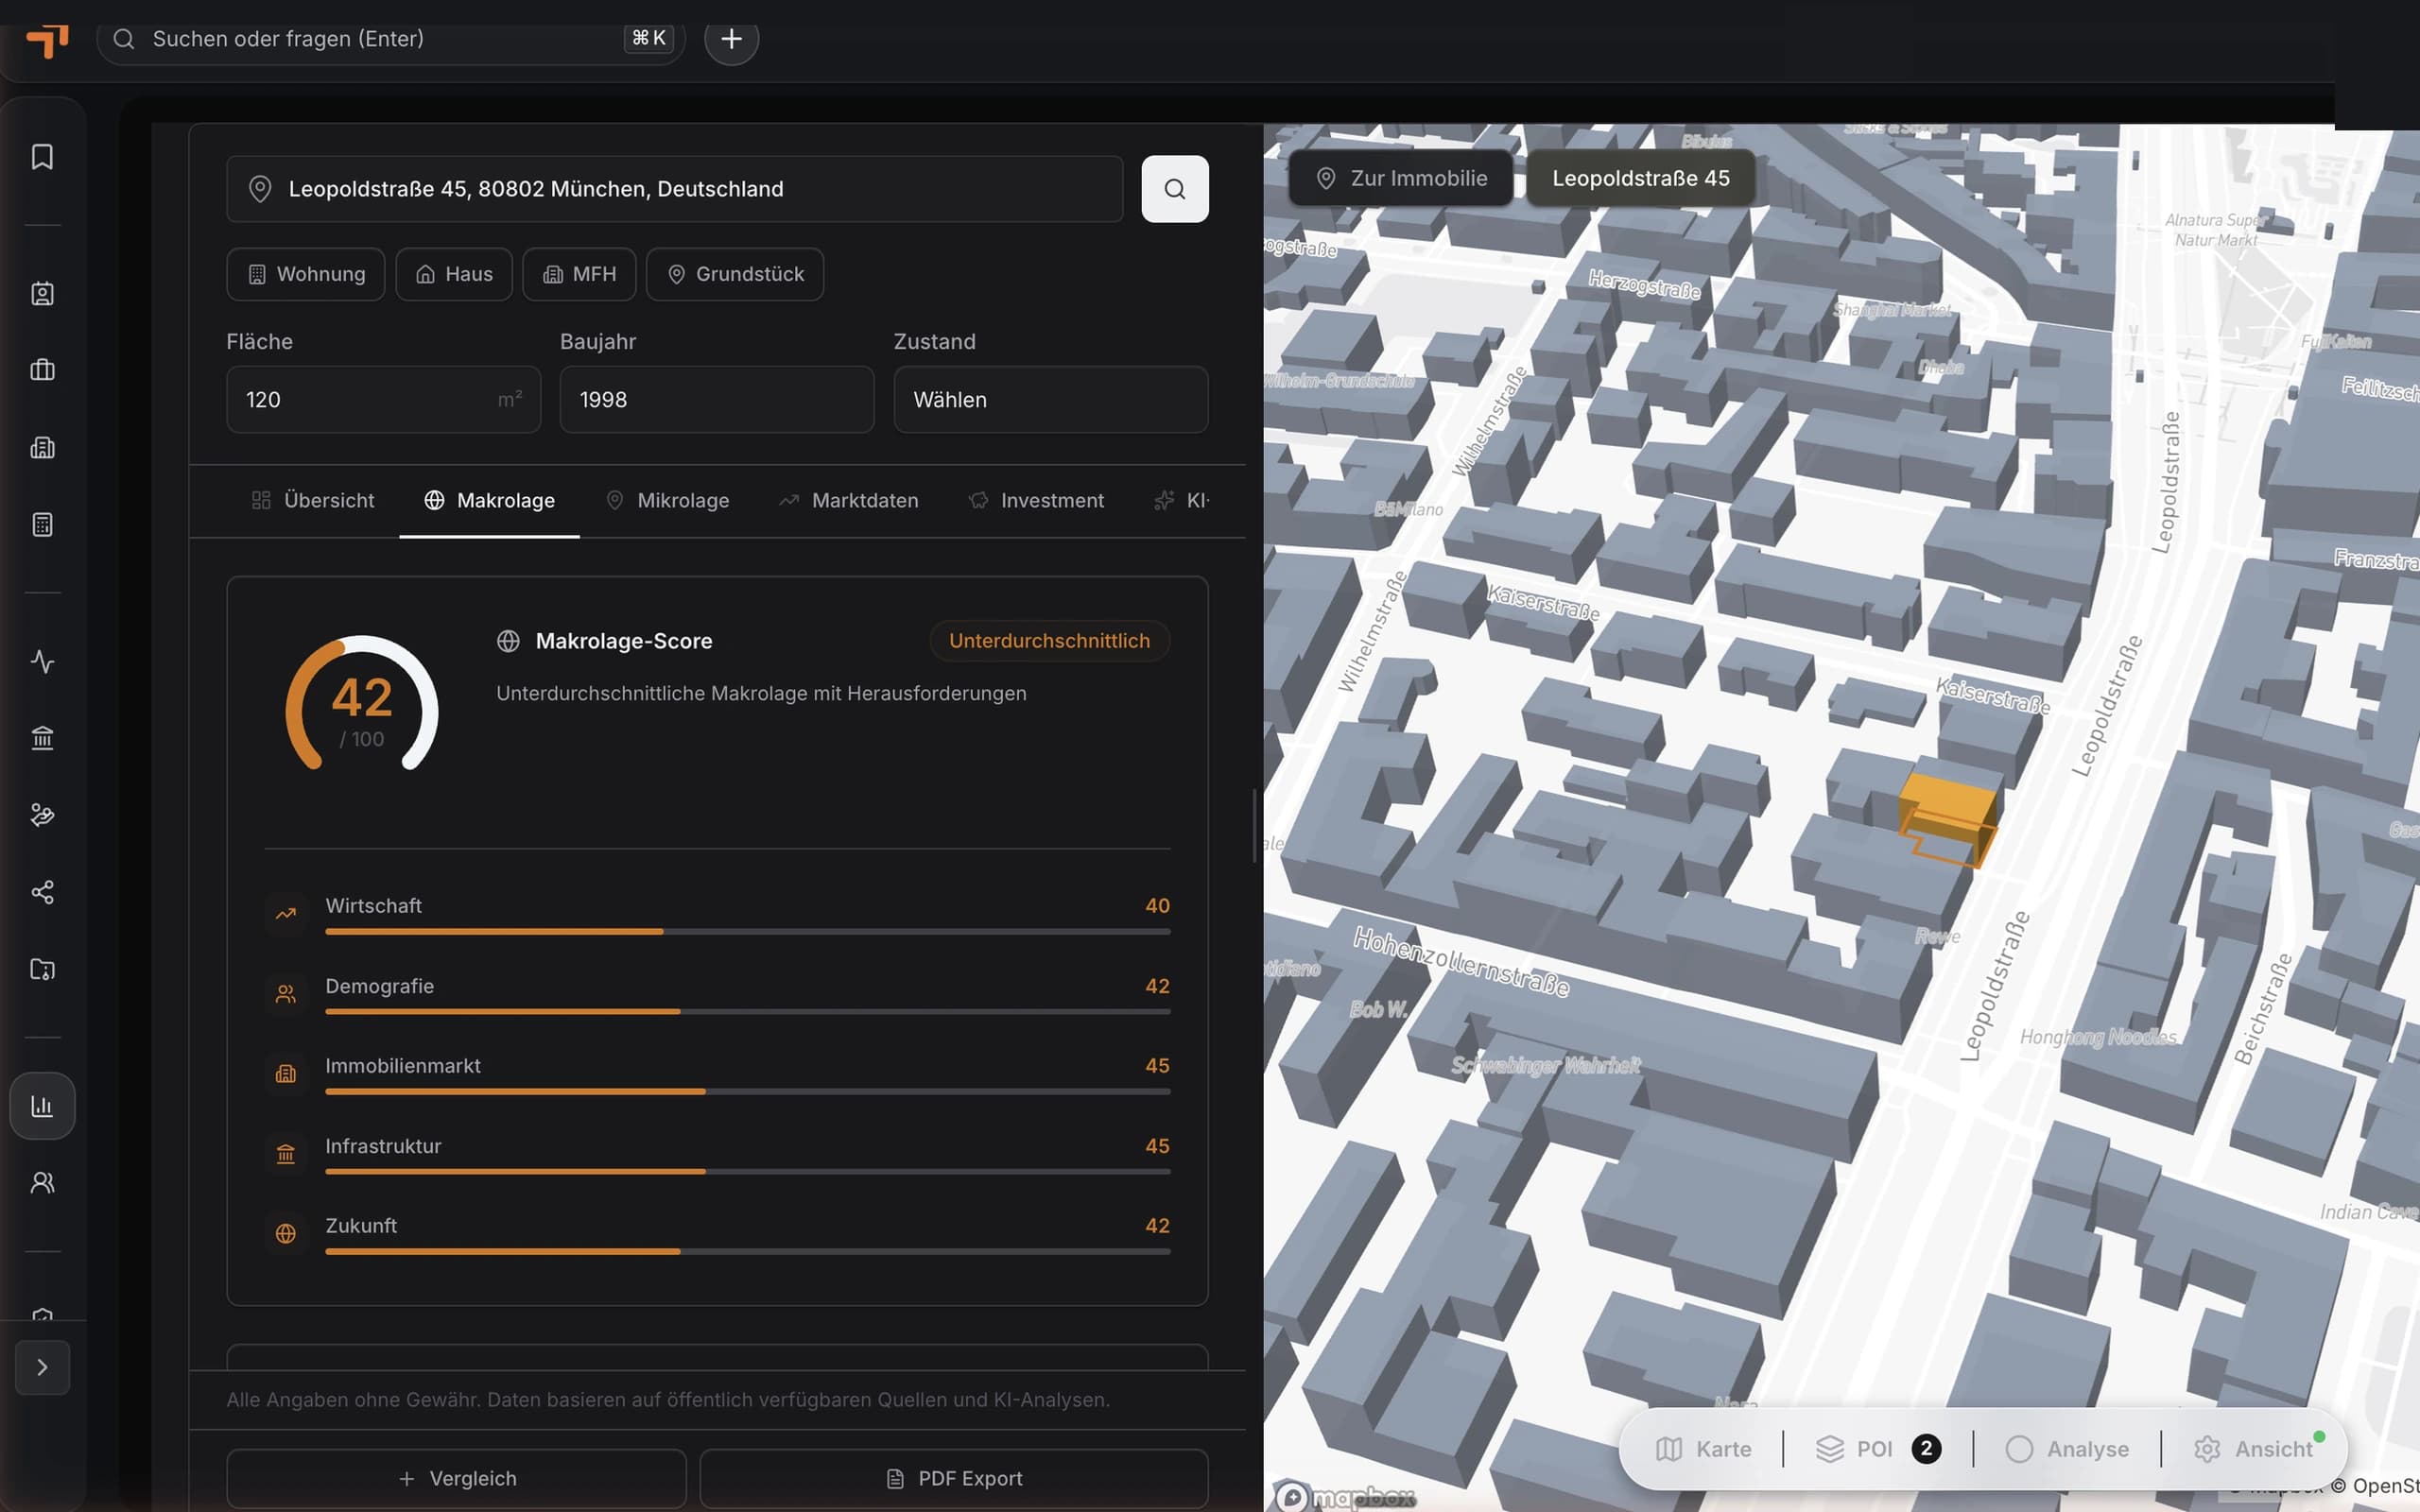Open the Zustand 'Wählen' dropdown
This screenshot has width=2420, height=1512.
(1051, 399)
